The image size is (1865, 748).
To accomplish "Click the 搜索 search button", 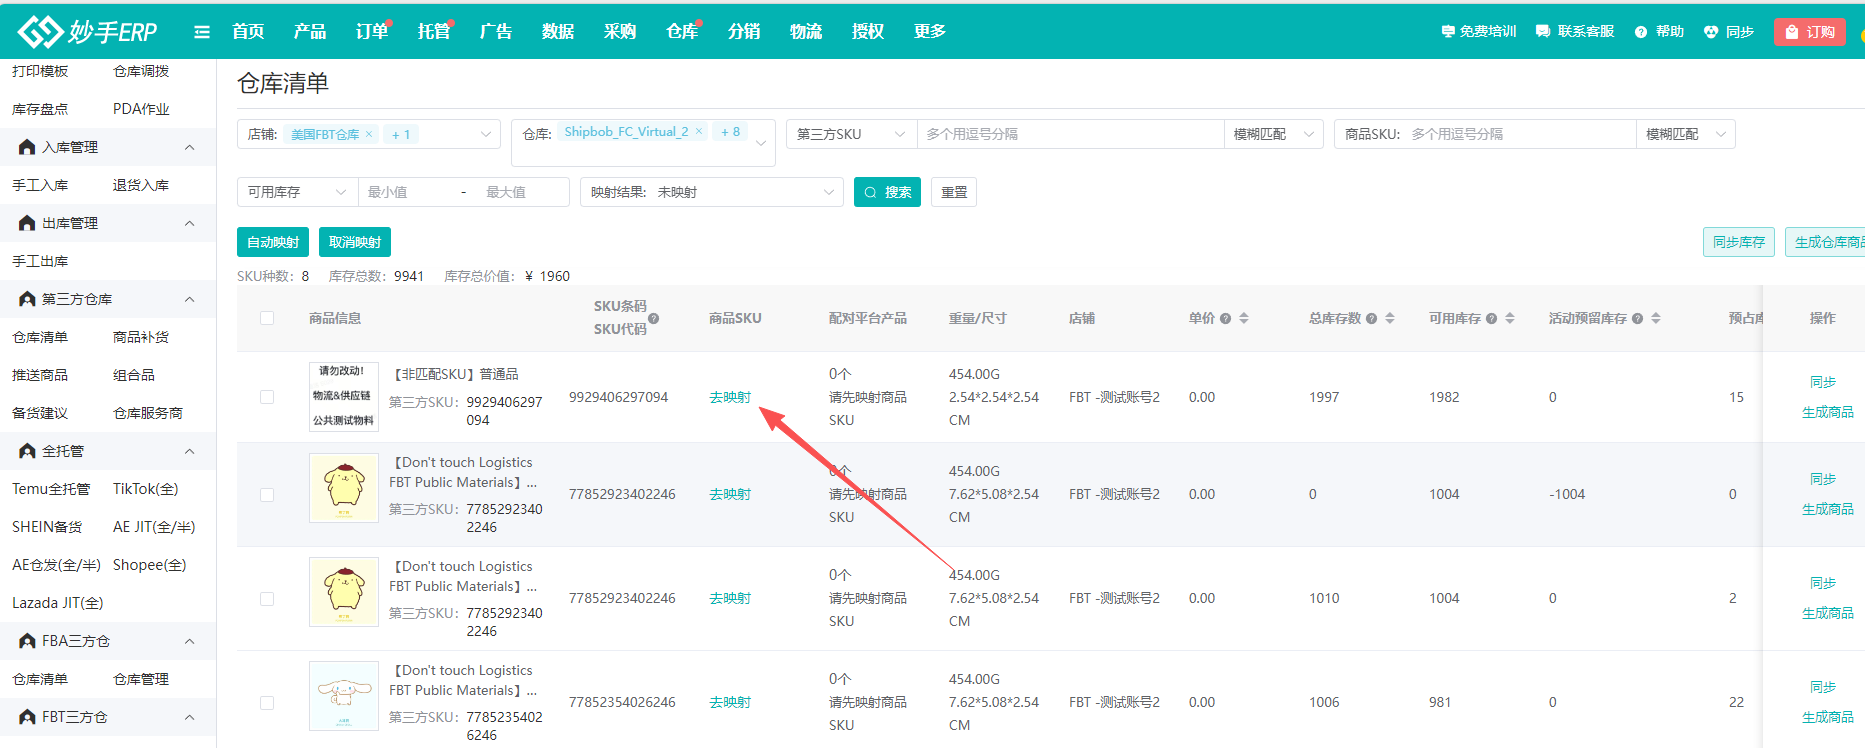I will tap(887, 192).
